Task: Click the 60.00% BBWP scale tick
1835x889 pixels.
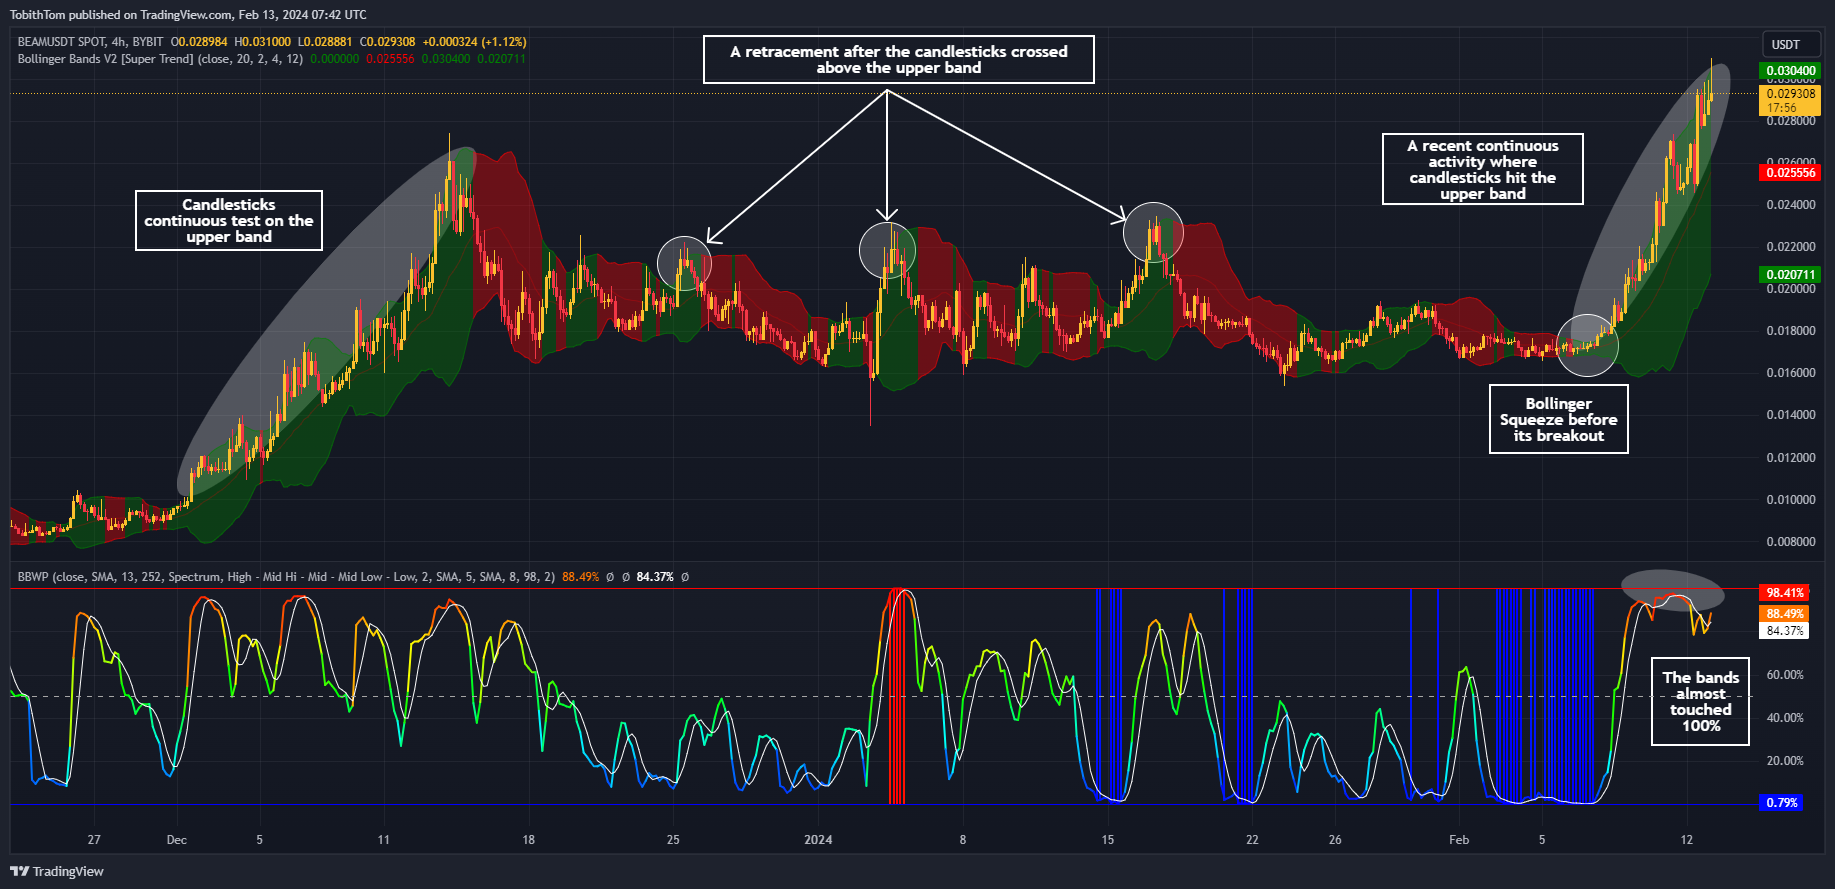Action: point(1785,675)
